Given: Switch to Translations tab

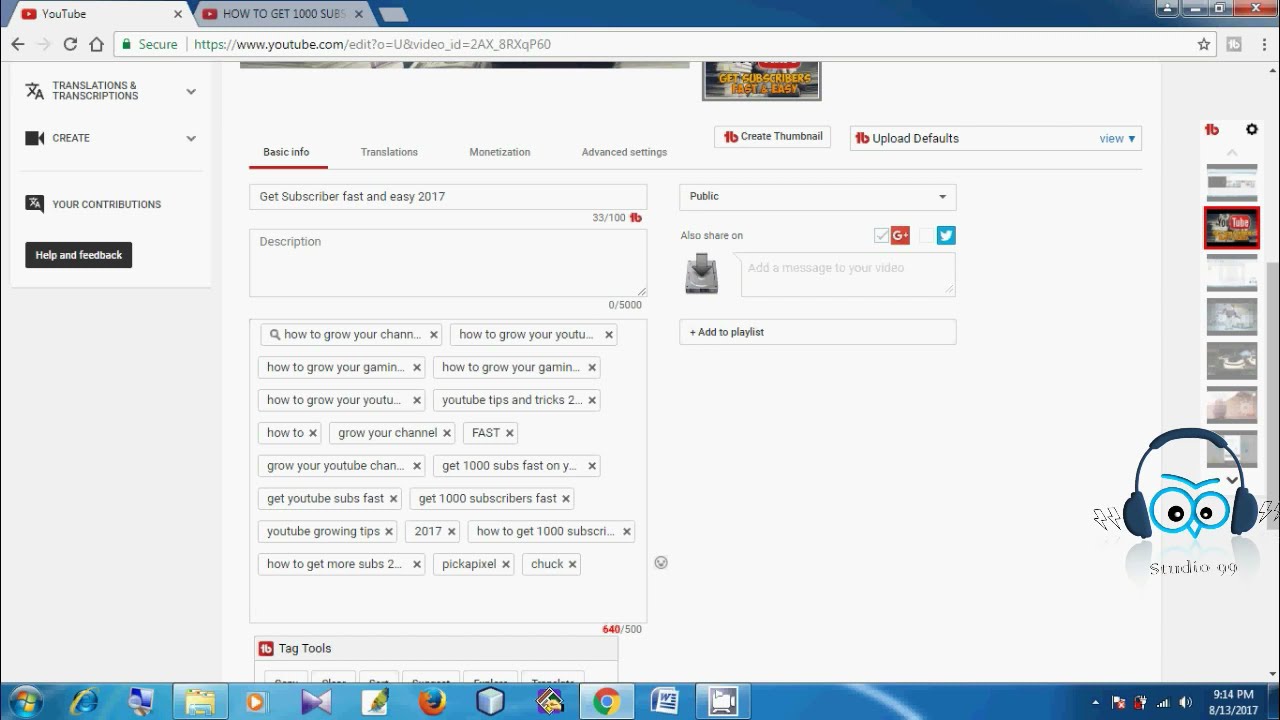Looking at the screenshot, I should tap(389, 152).
